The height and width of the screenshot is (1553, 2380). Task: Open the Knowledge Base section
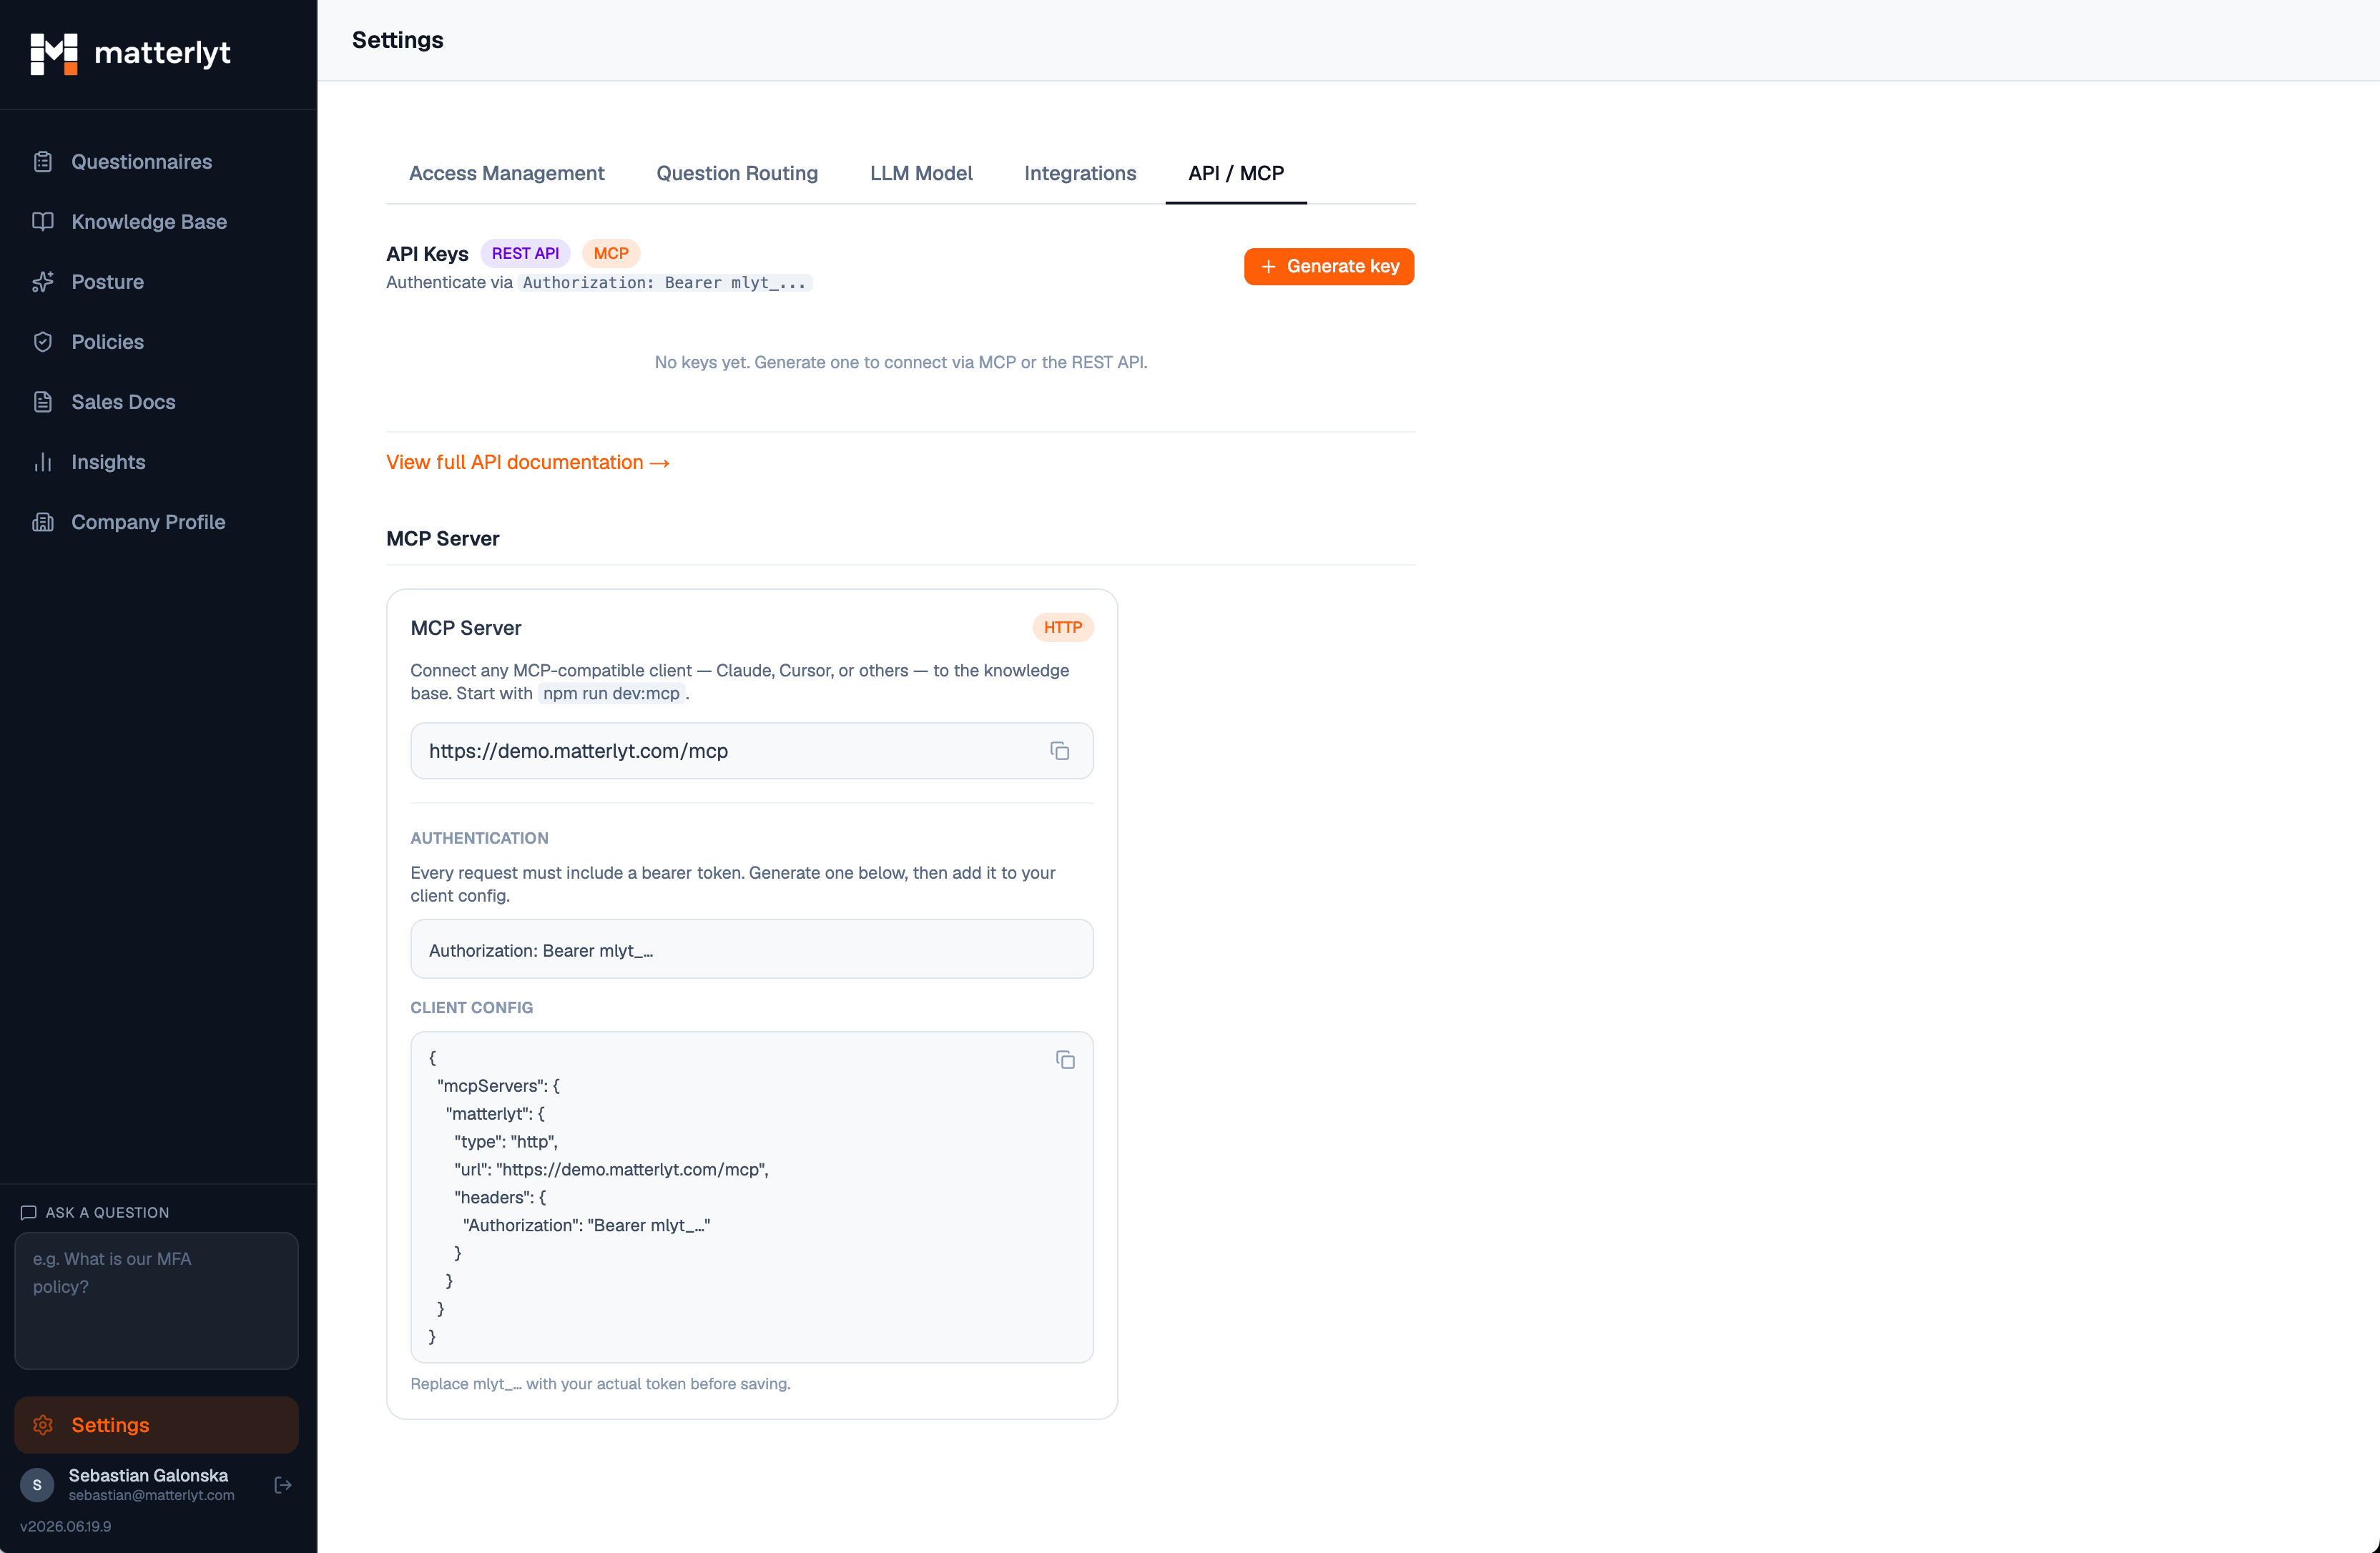pos(157,222)
